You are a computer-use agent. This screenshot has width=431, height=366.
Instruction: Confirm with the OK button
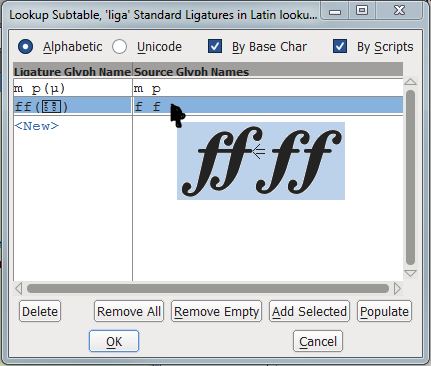click(x=114, y=341)
